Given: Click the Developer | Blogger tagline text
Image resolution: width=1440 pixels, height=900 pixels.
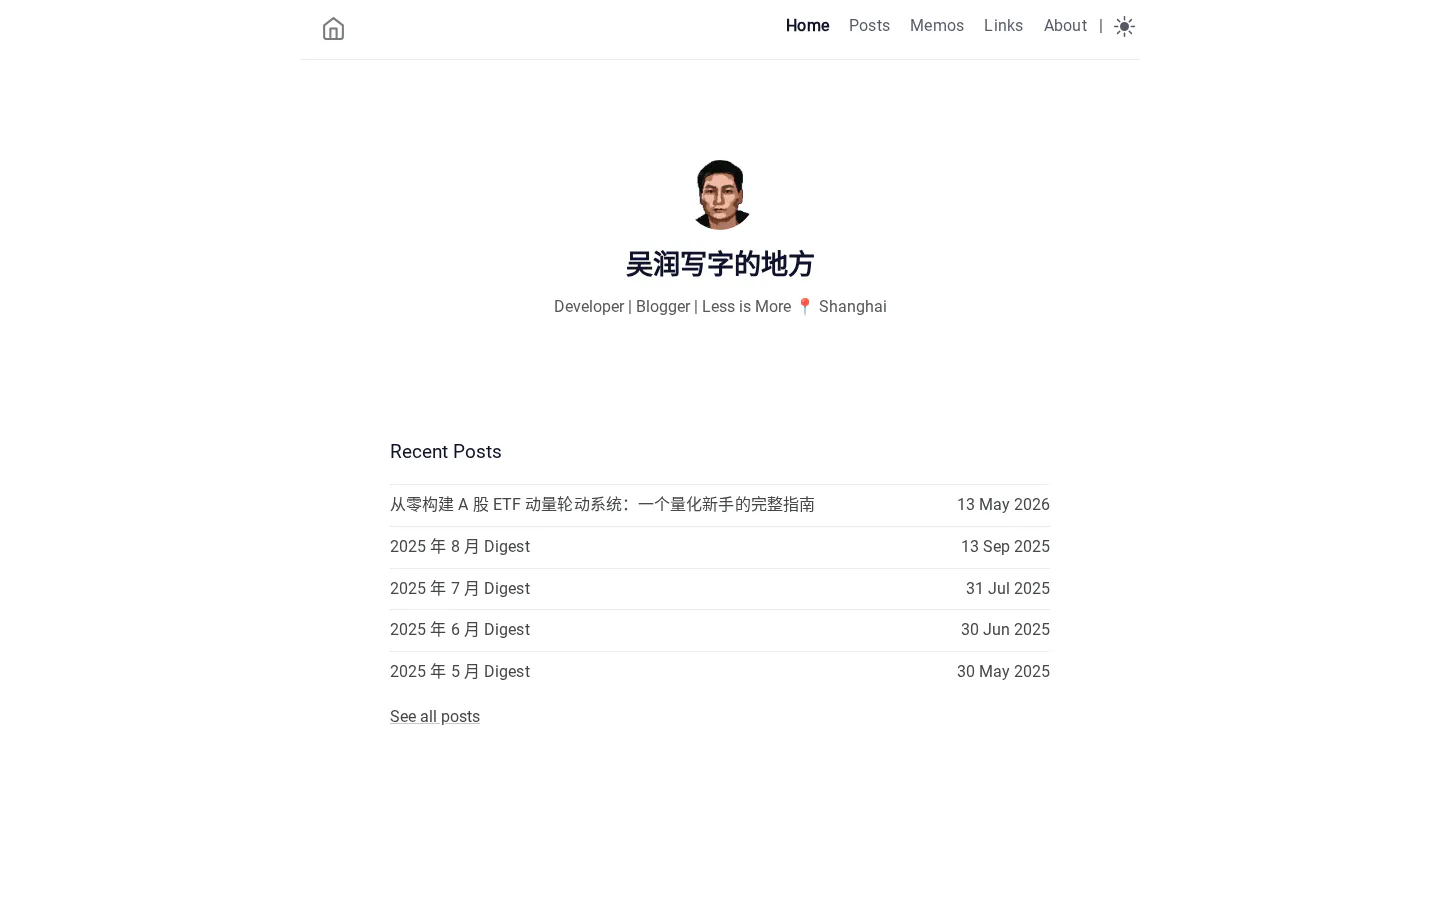Looking at the screenshot, I should [x=720, y=307].
